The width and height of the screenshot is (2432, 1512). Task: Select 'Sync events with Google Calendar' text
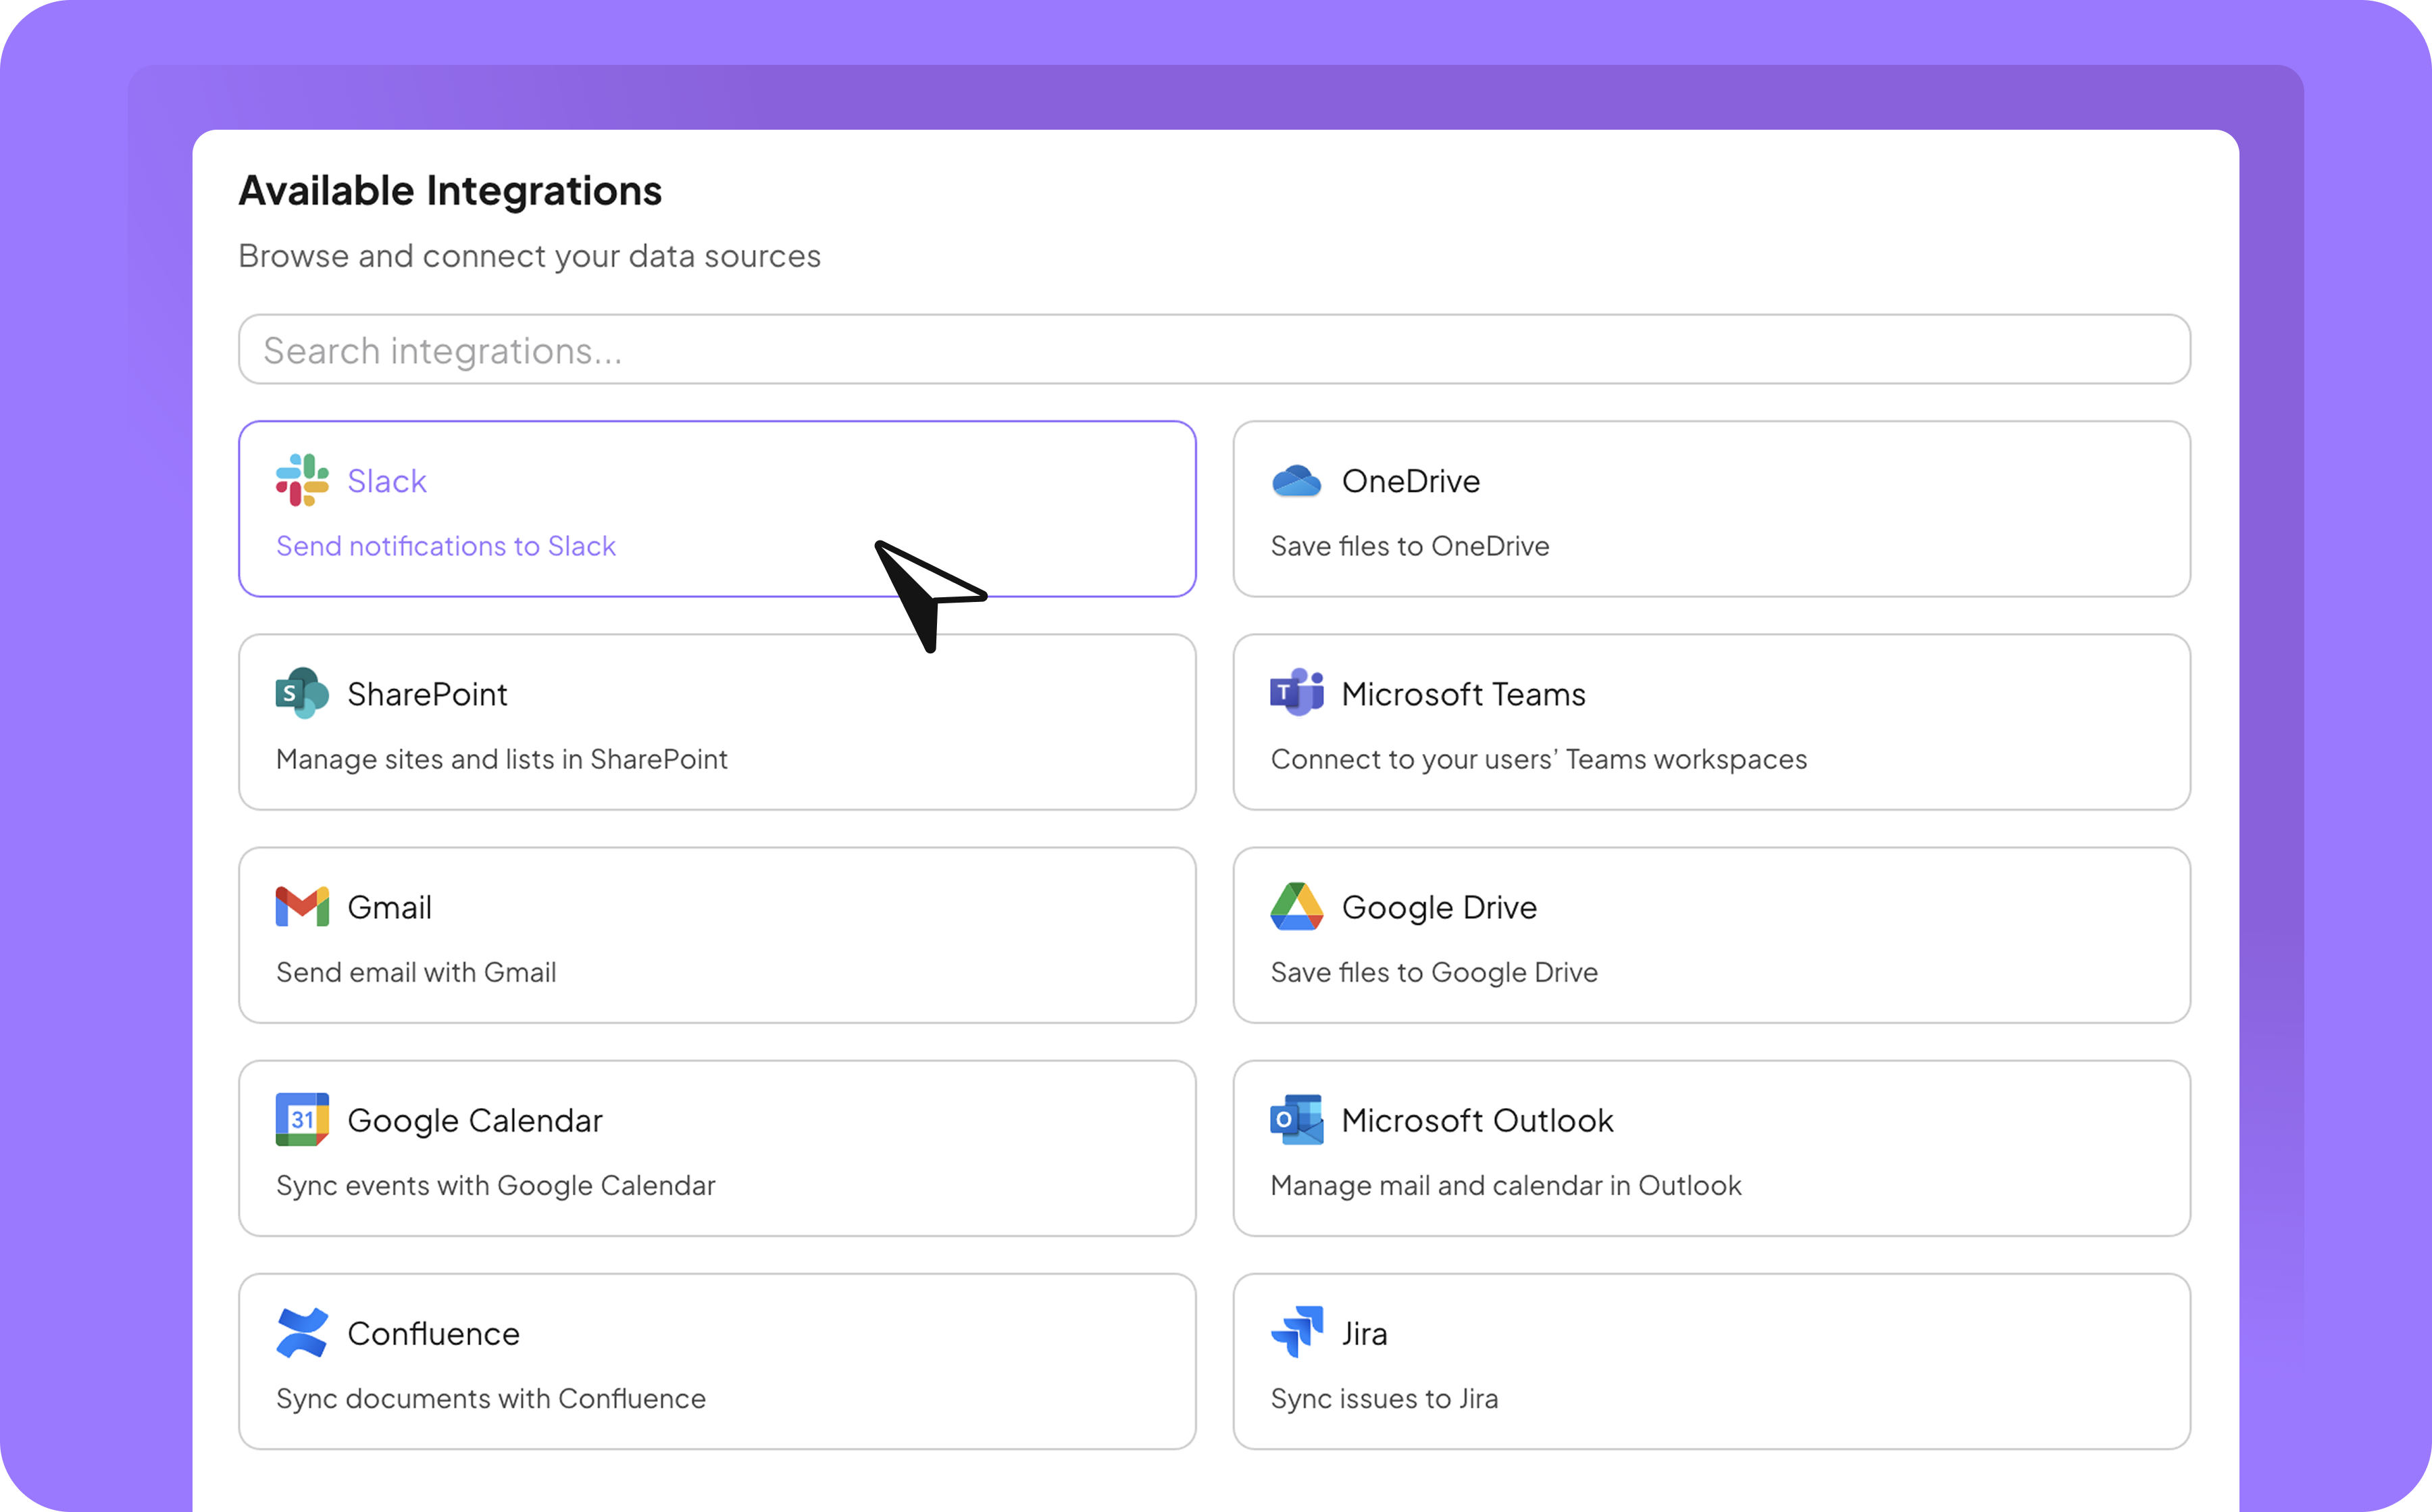coord(495,1185)
